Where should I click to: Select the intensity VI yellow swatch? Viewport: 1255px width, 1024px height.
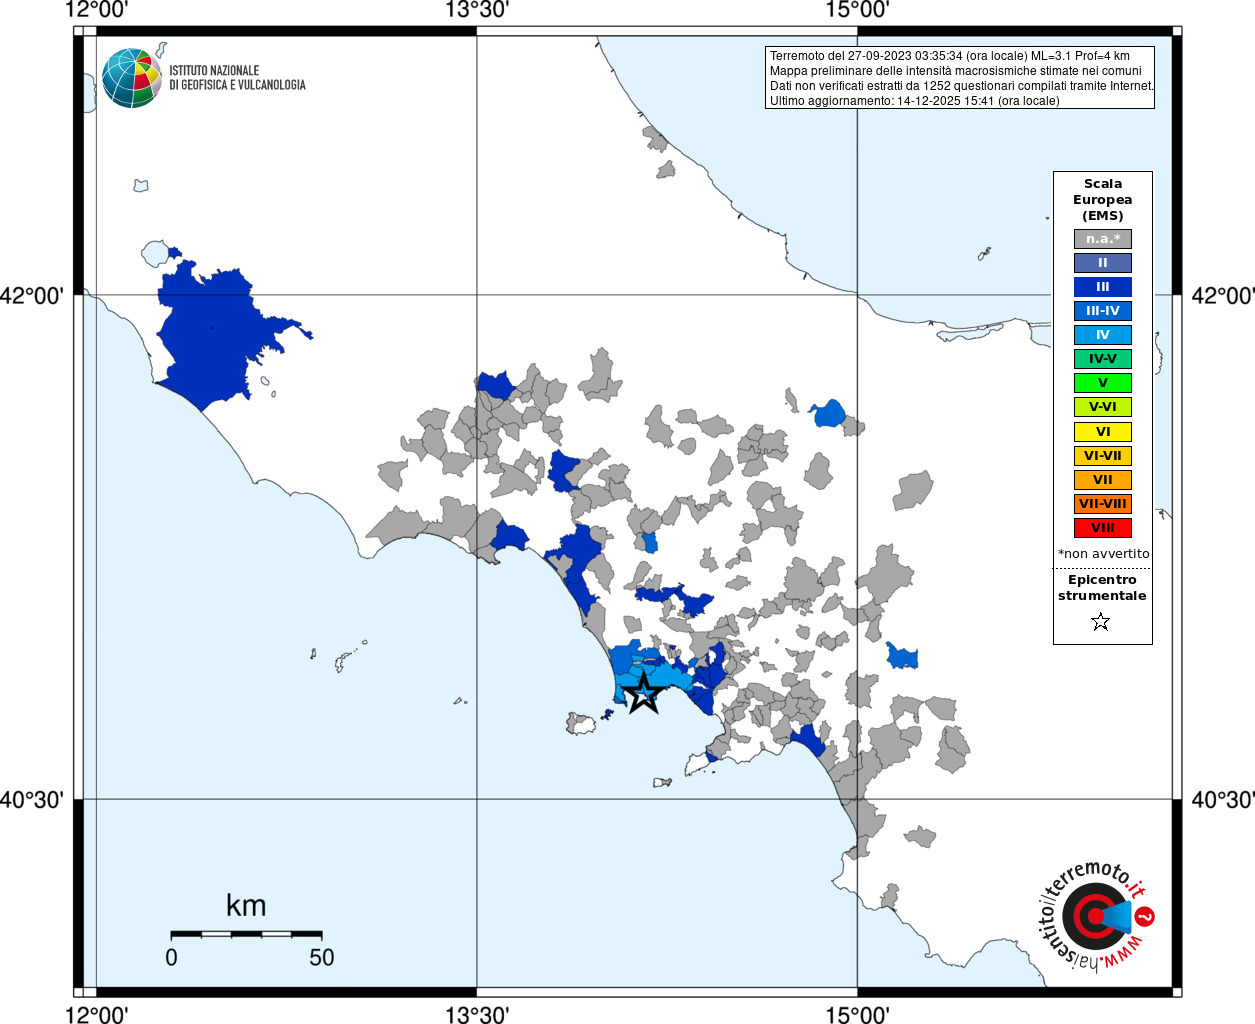pyautogui.click(x=1103, y=432)
